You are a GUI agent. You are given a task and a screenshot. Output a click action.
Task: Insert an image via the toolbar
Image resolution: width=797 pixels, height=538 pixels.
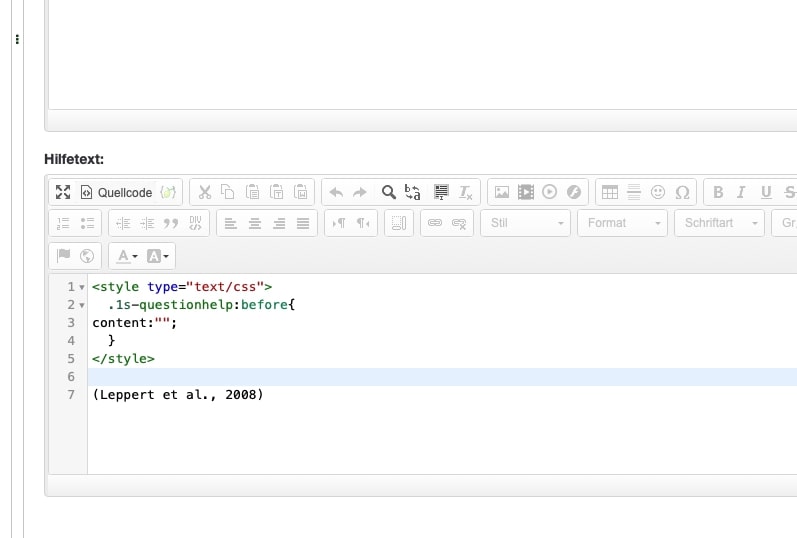[502, 192]
